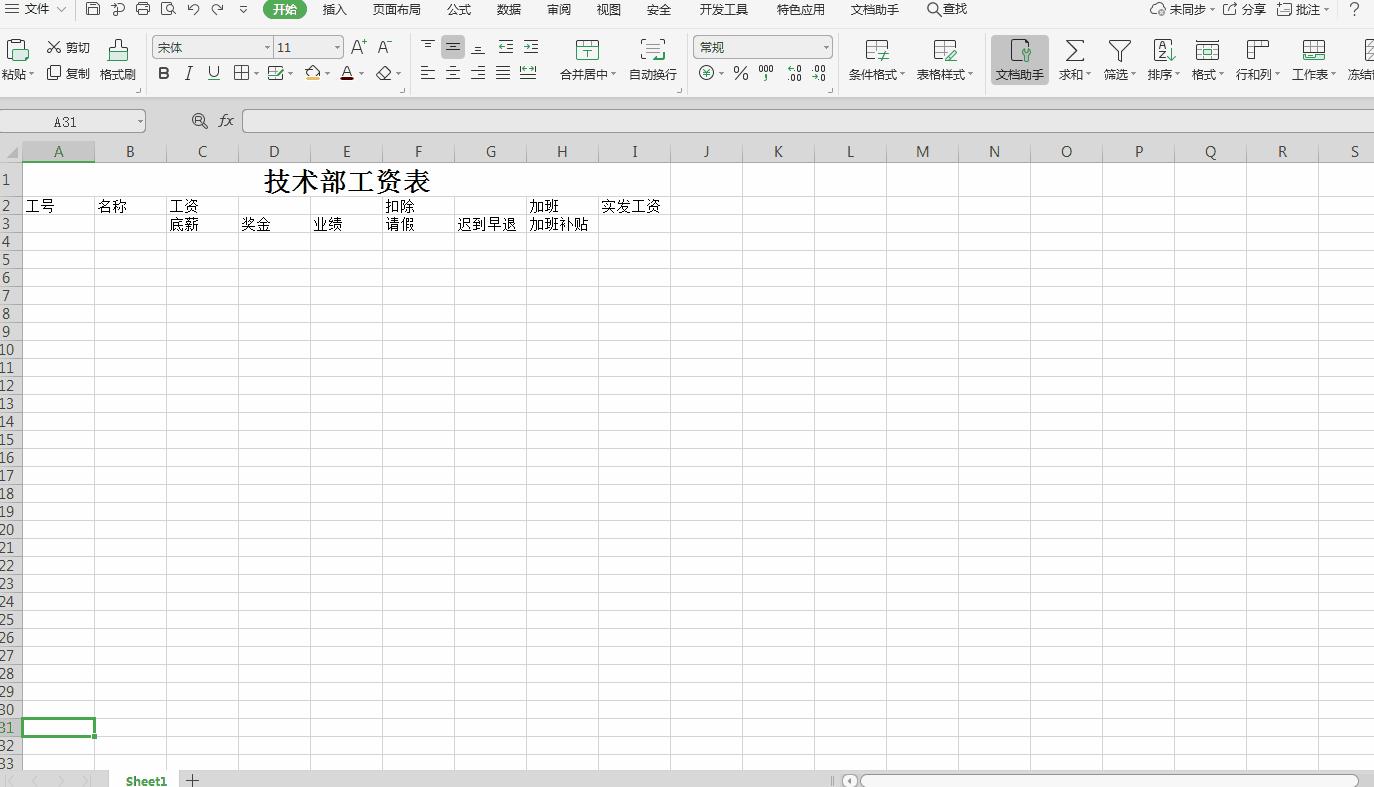Open the 条件格式 conditional formatting tool
The width and height of the screenshot is (1374, 787).
(876, 58)
